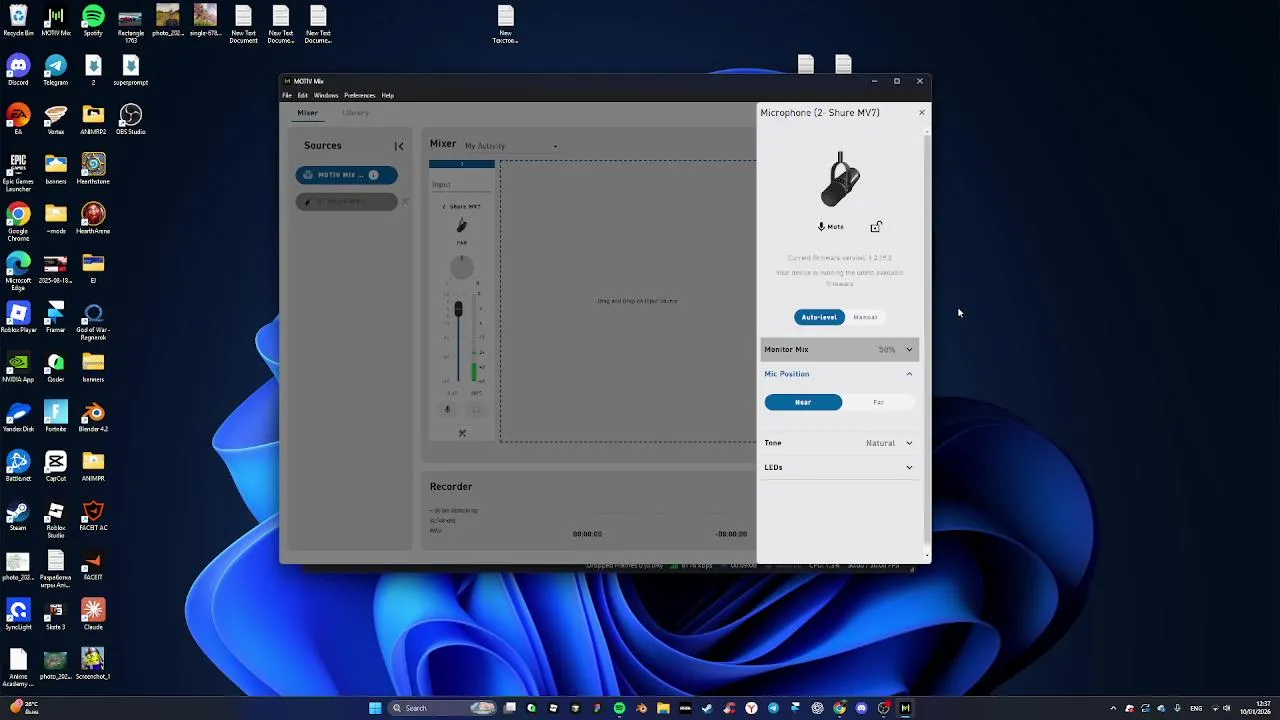Switch to Auto-level mode

pos(819,317)
